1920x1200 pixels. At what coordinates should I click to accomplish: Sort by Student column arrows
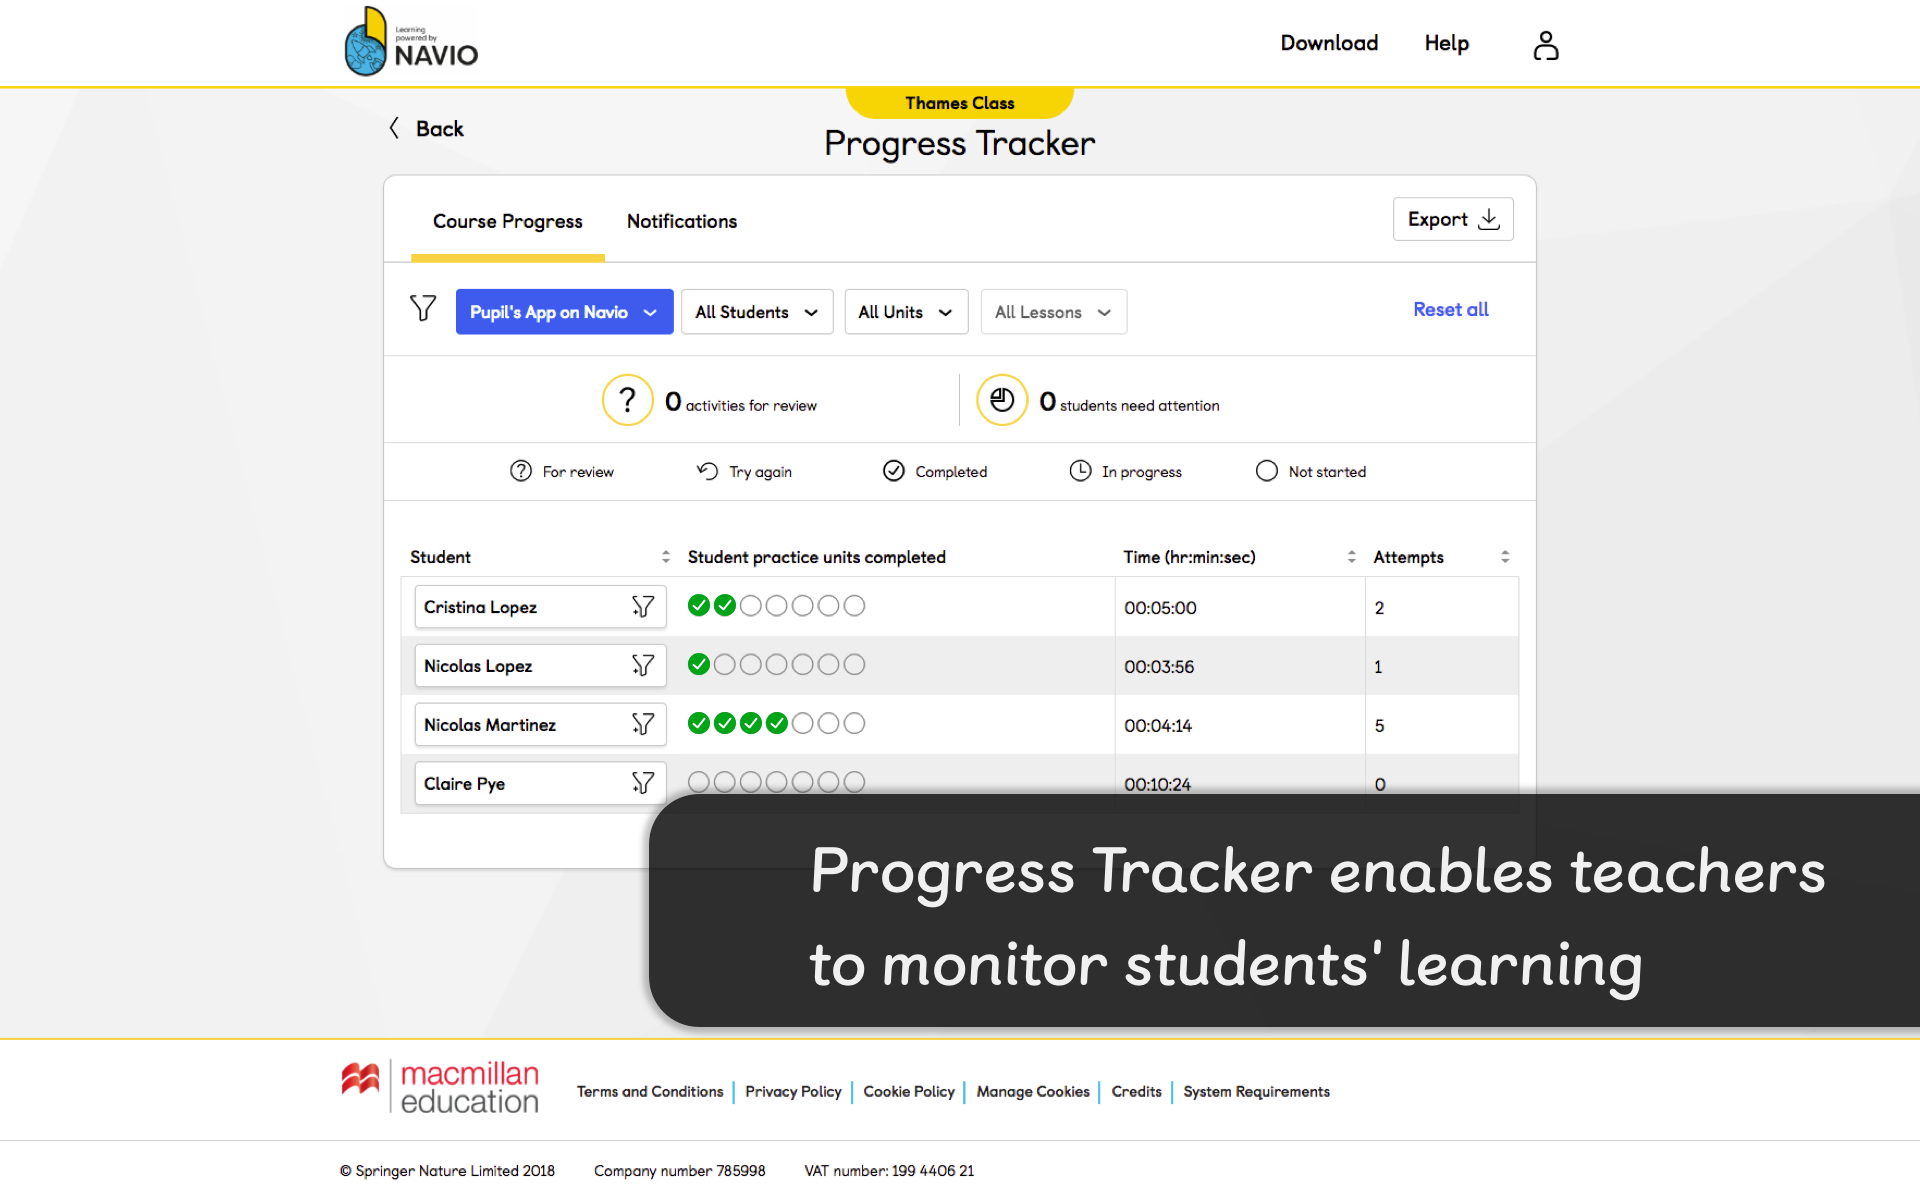(666, 557)
